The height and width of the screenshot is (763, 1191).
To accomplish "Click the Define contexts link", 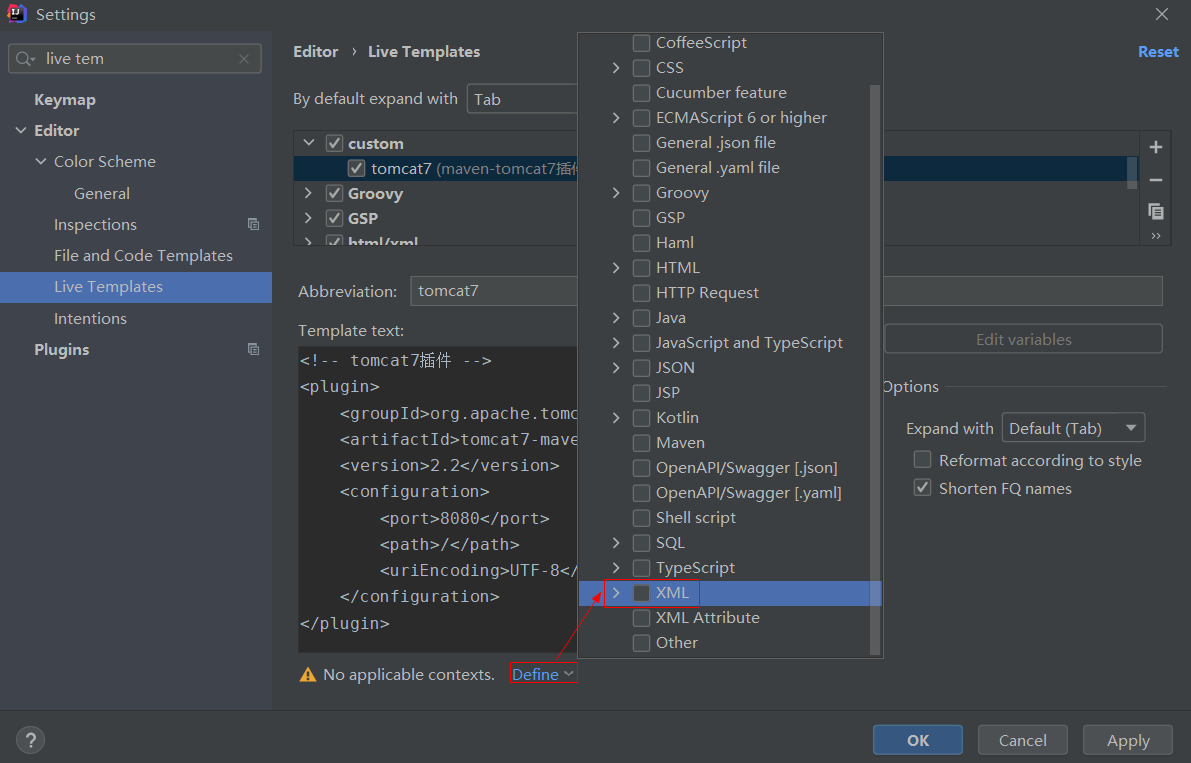I will 543,674.
